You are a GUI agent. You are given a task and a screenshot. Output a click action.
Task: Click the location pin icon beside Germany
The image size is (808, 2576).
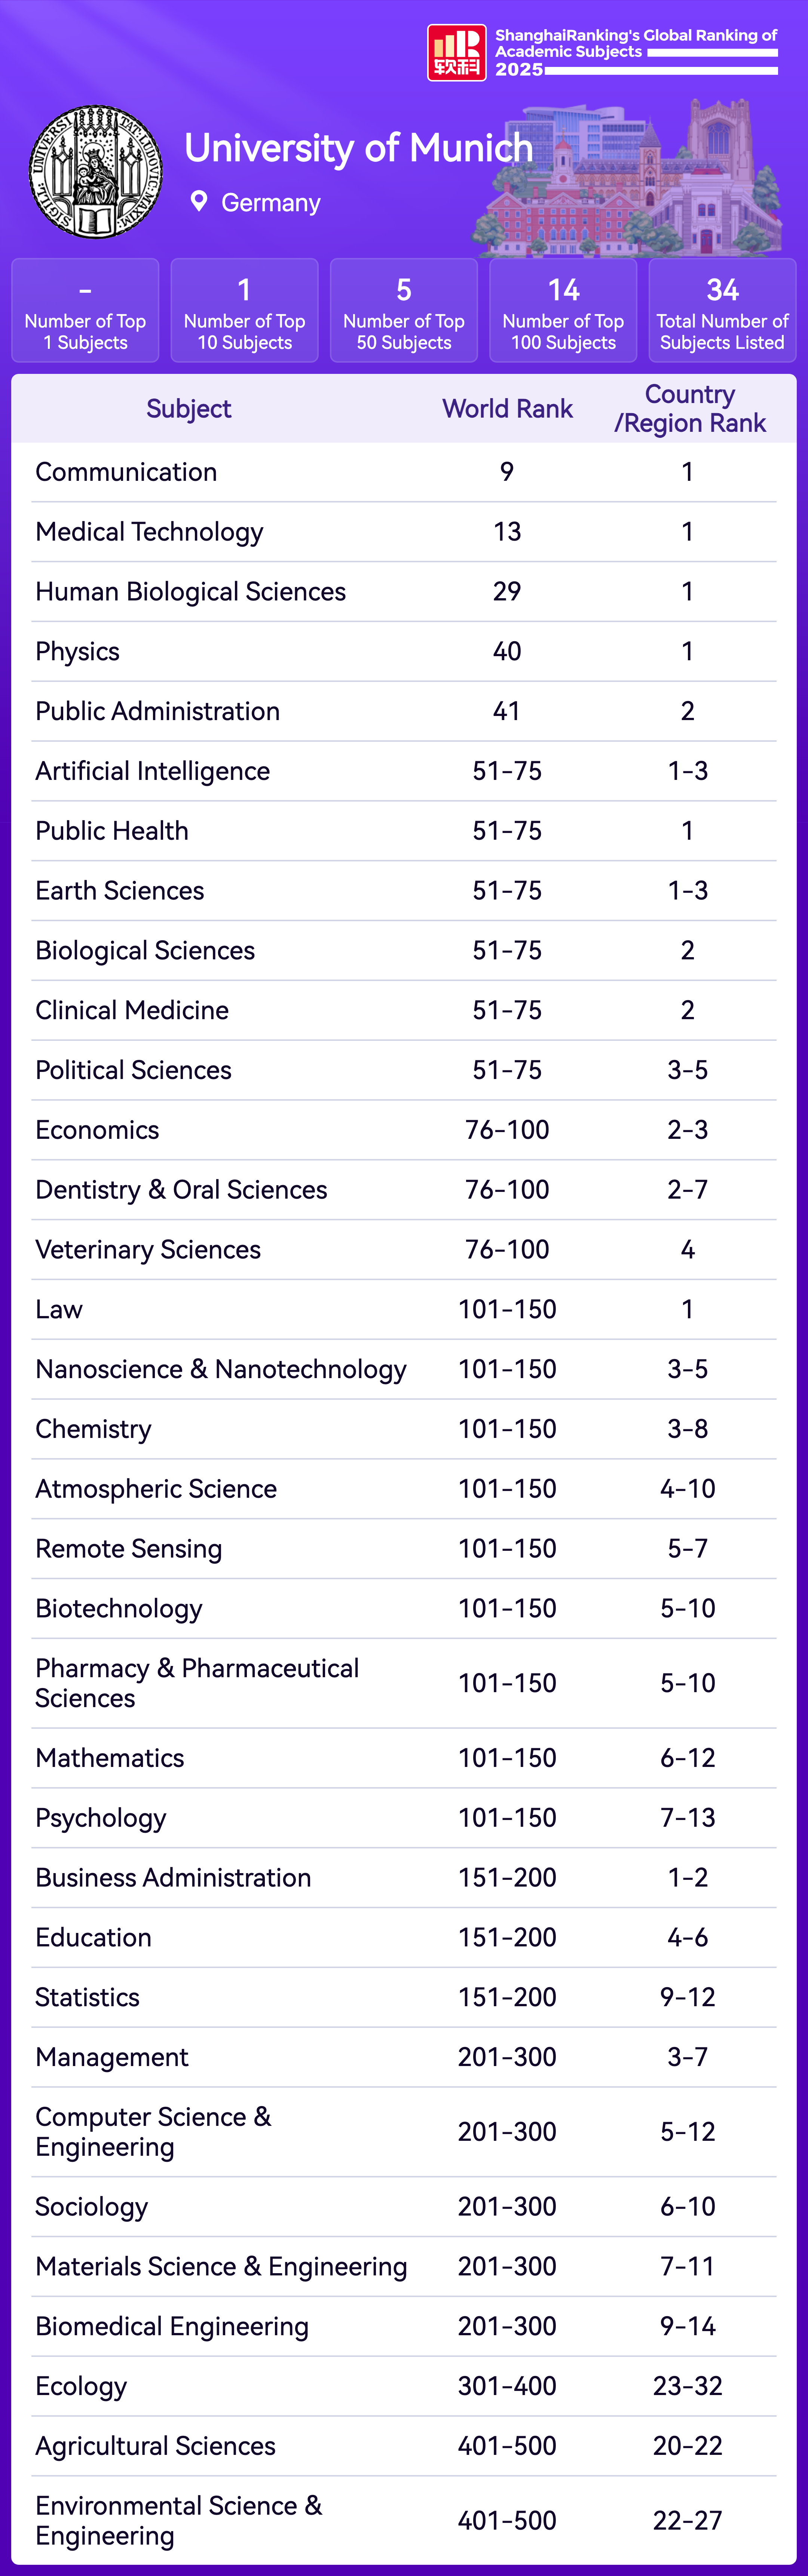(199, 202)
